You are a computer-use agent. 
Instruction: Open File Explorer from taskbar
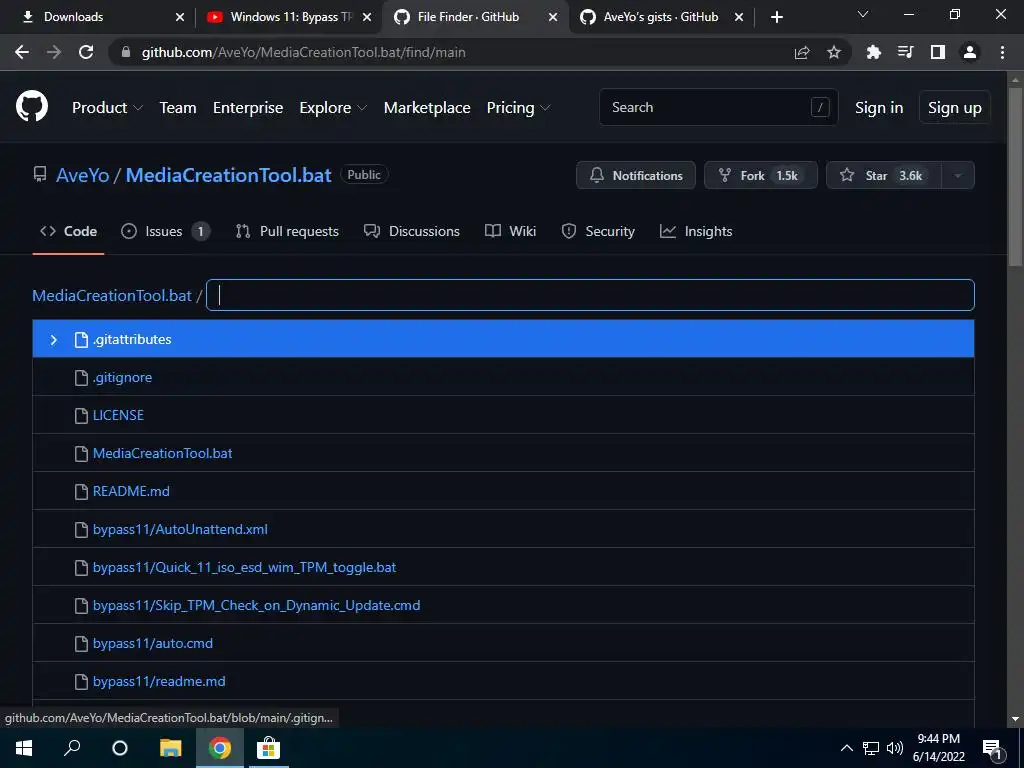[x=170, y=748]
